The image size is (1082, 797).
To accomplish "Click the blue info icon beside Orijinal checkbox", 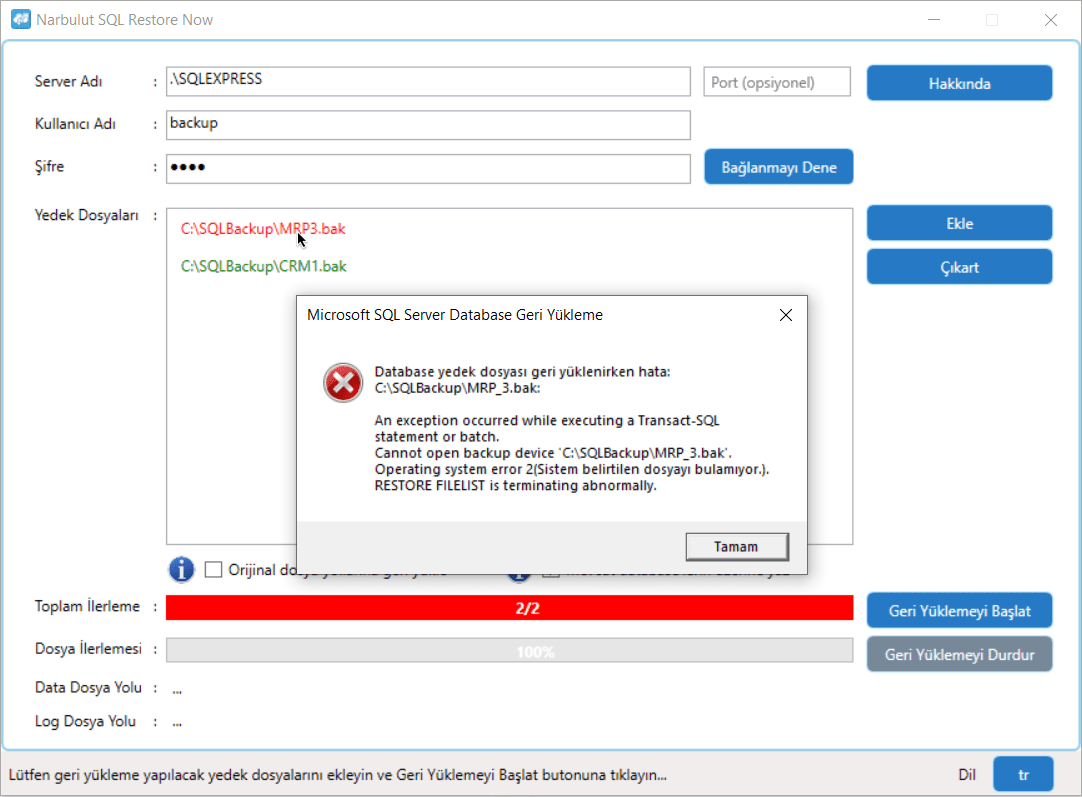I will 181,569.
